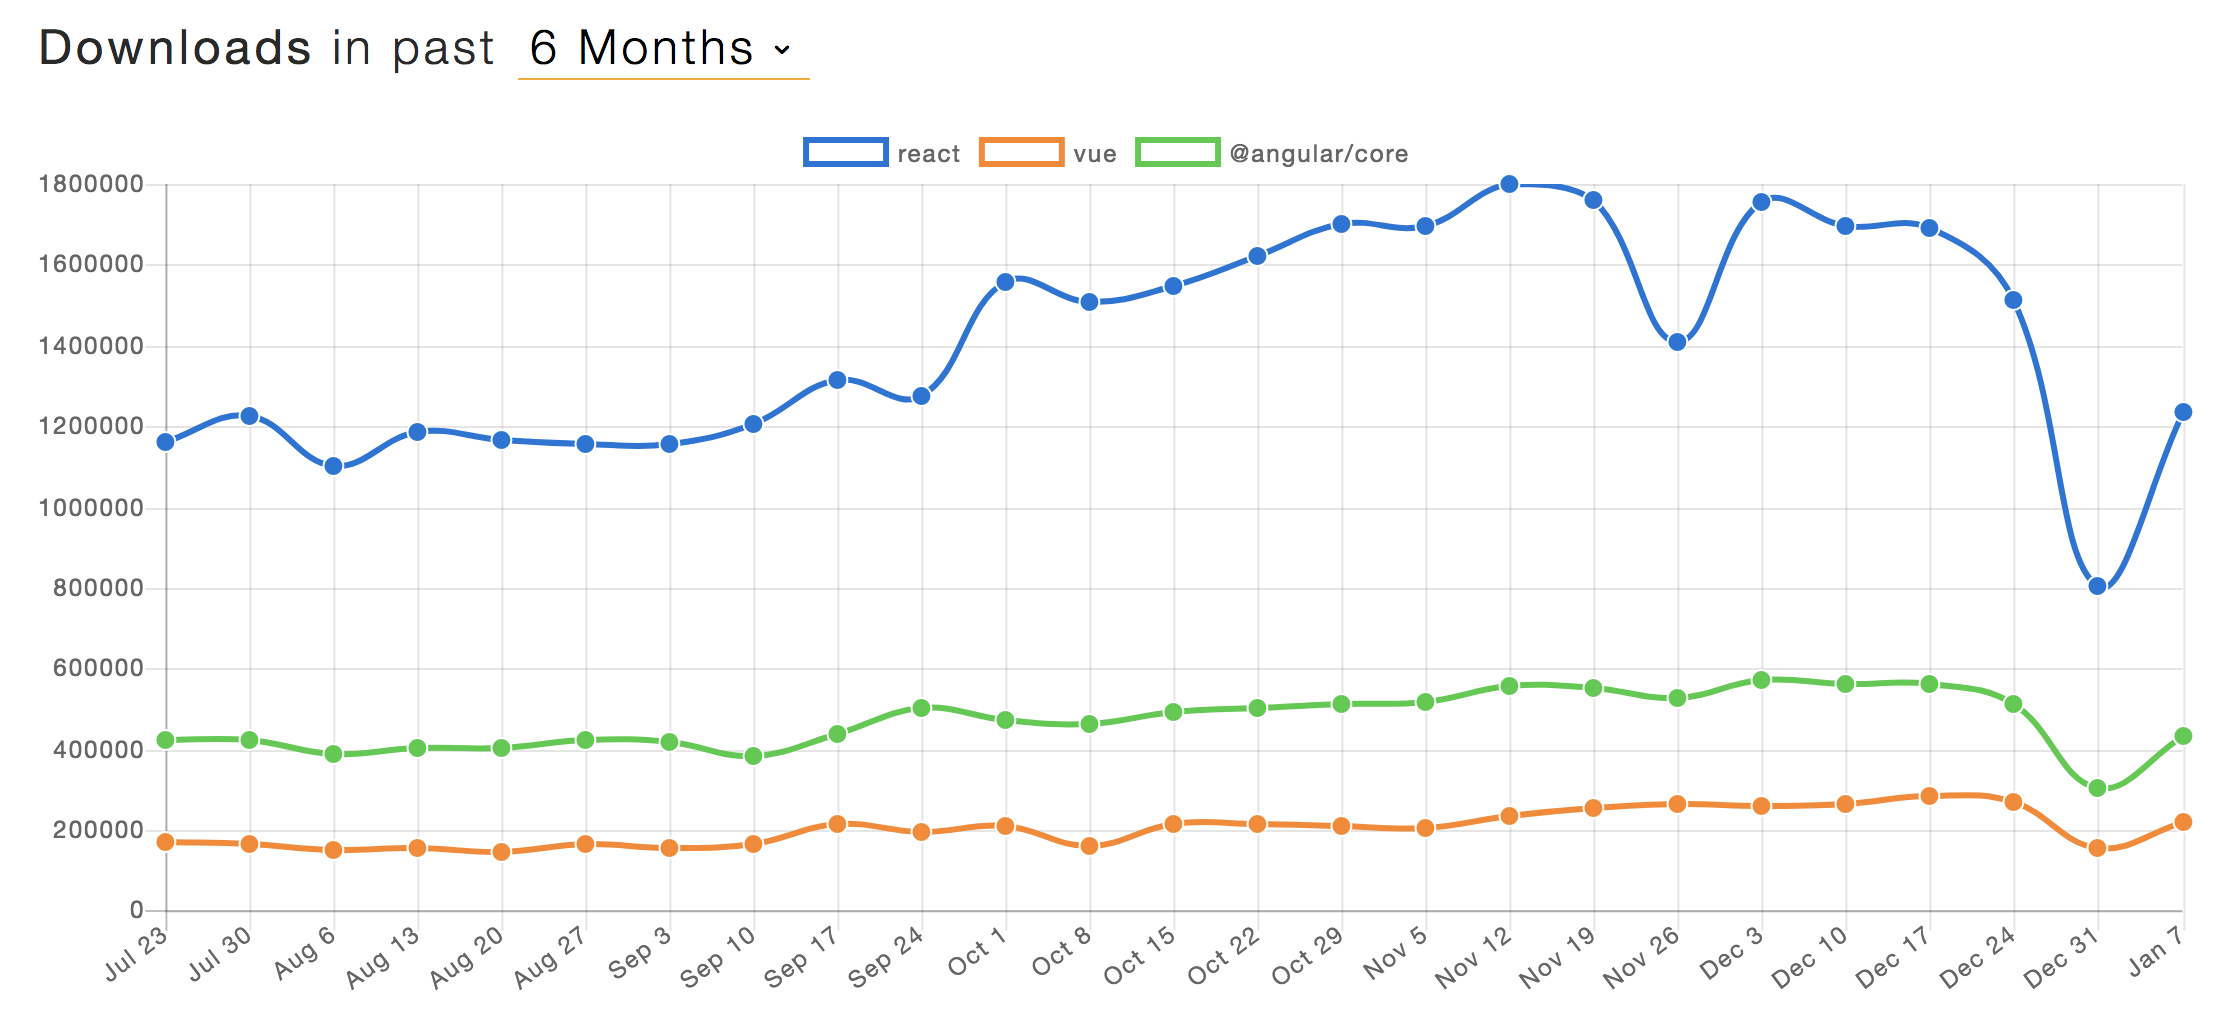
Task: Select react data point at Jan 7
Action: click(x=2183, y=412)
